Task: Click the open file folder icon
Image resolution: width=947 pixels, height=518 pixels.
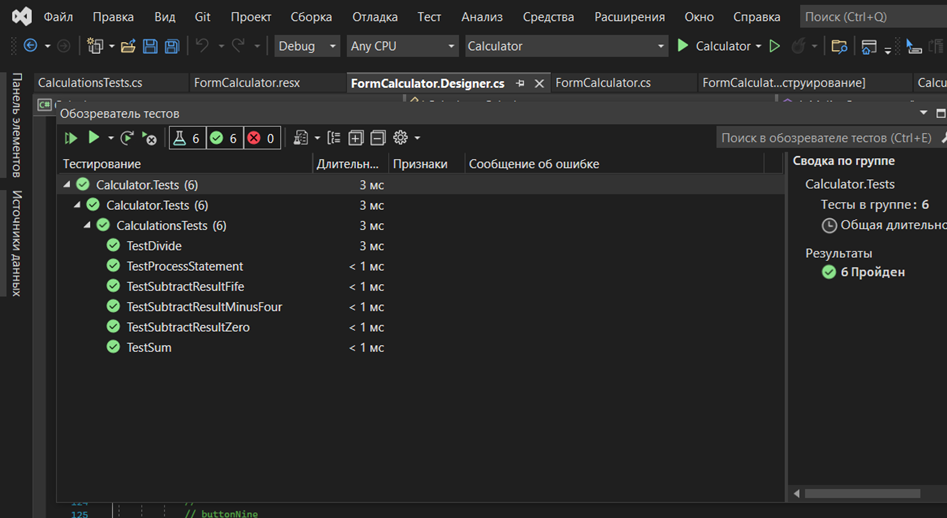Action: point(128,46)
